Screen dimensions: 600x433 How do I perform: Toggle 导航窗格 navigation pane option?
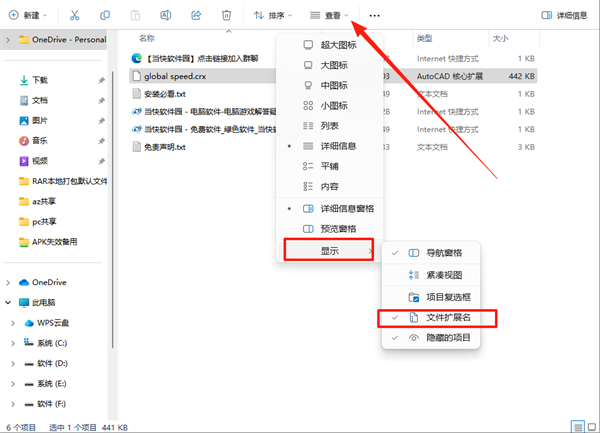point(446,254)
